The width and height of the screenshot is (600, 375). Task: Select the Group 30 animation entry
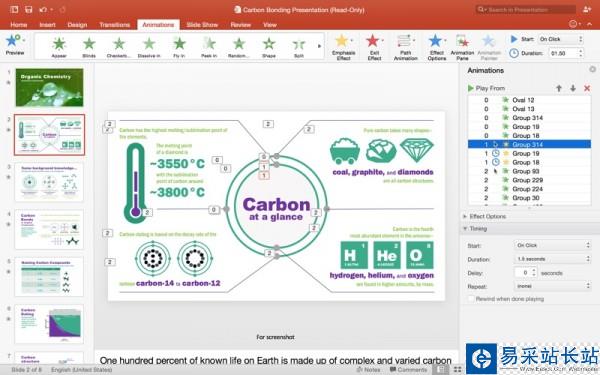529,198
